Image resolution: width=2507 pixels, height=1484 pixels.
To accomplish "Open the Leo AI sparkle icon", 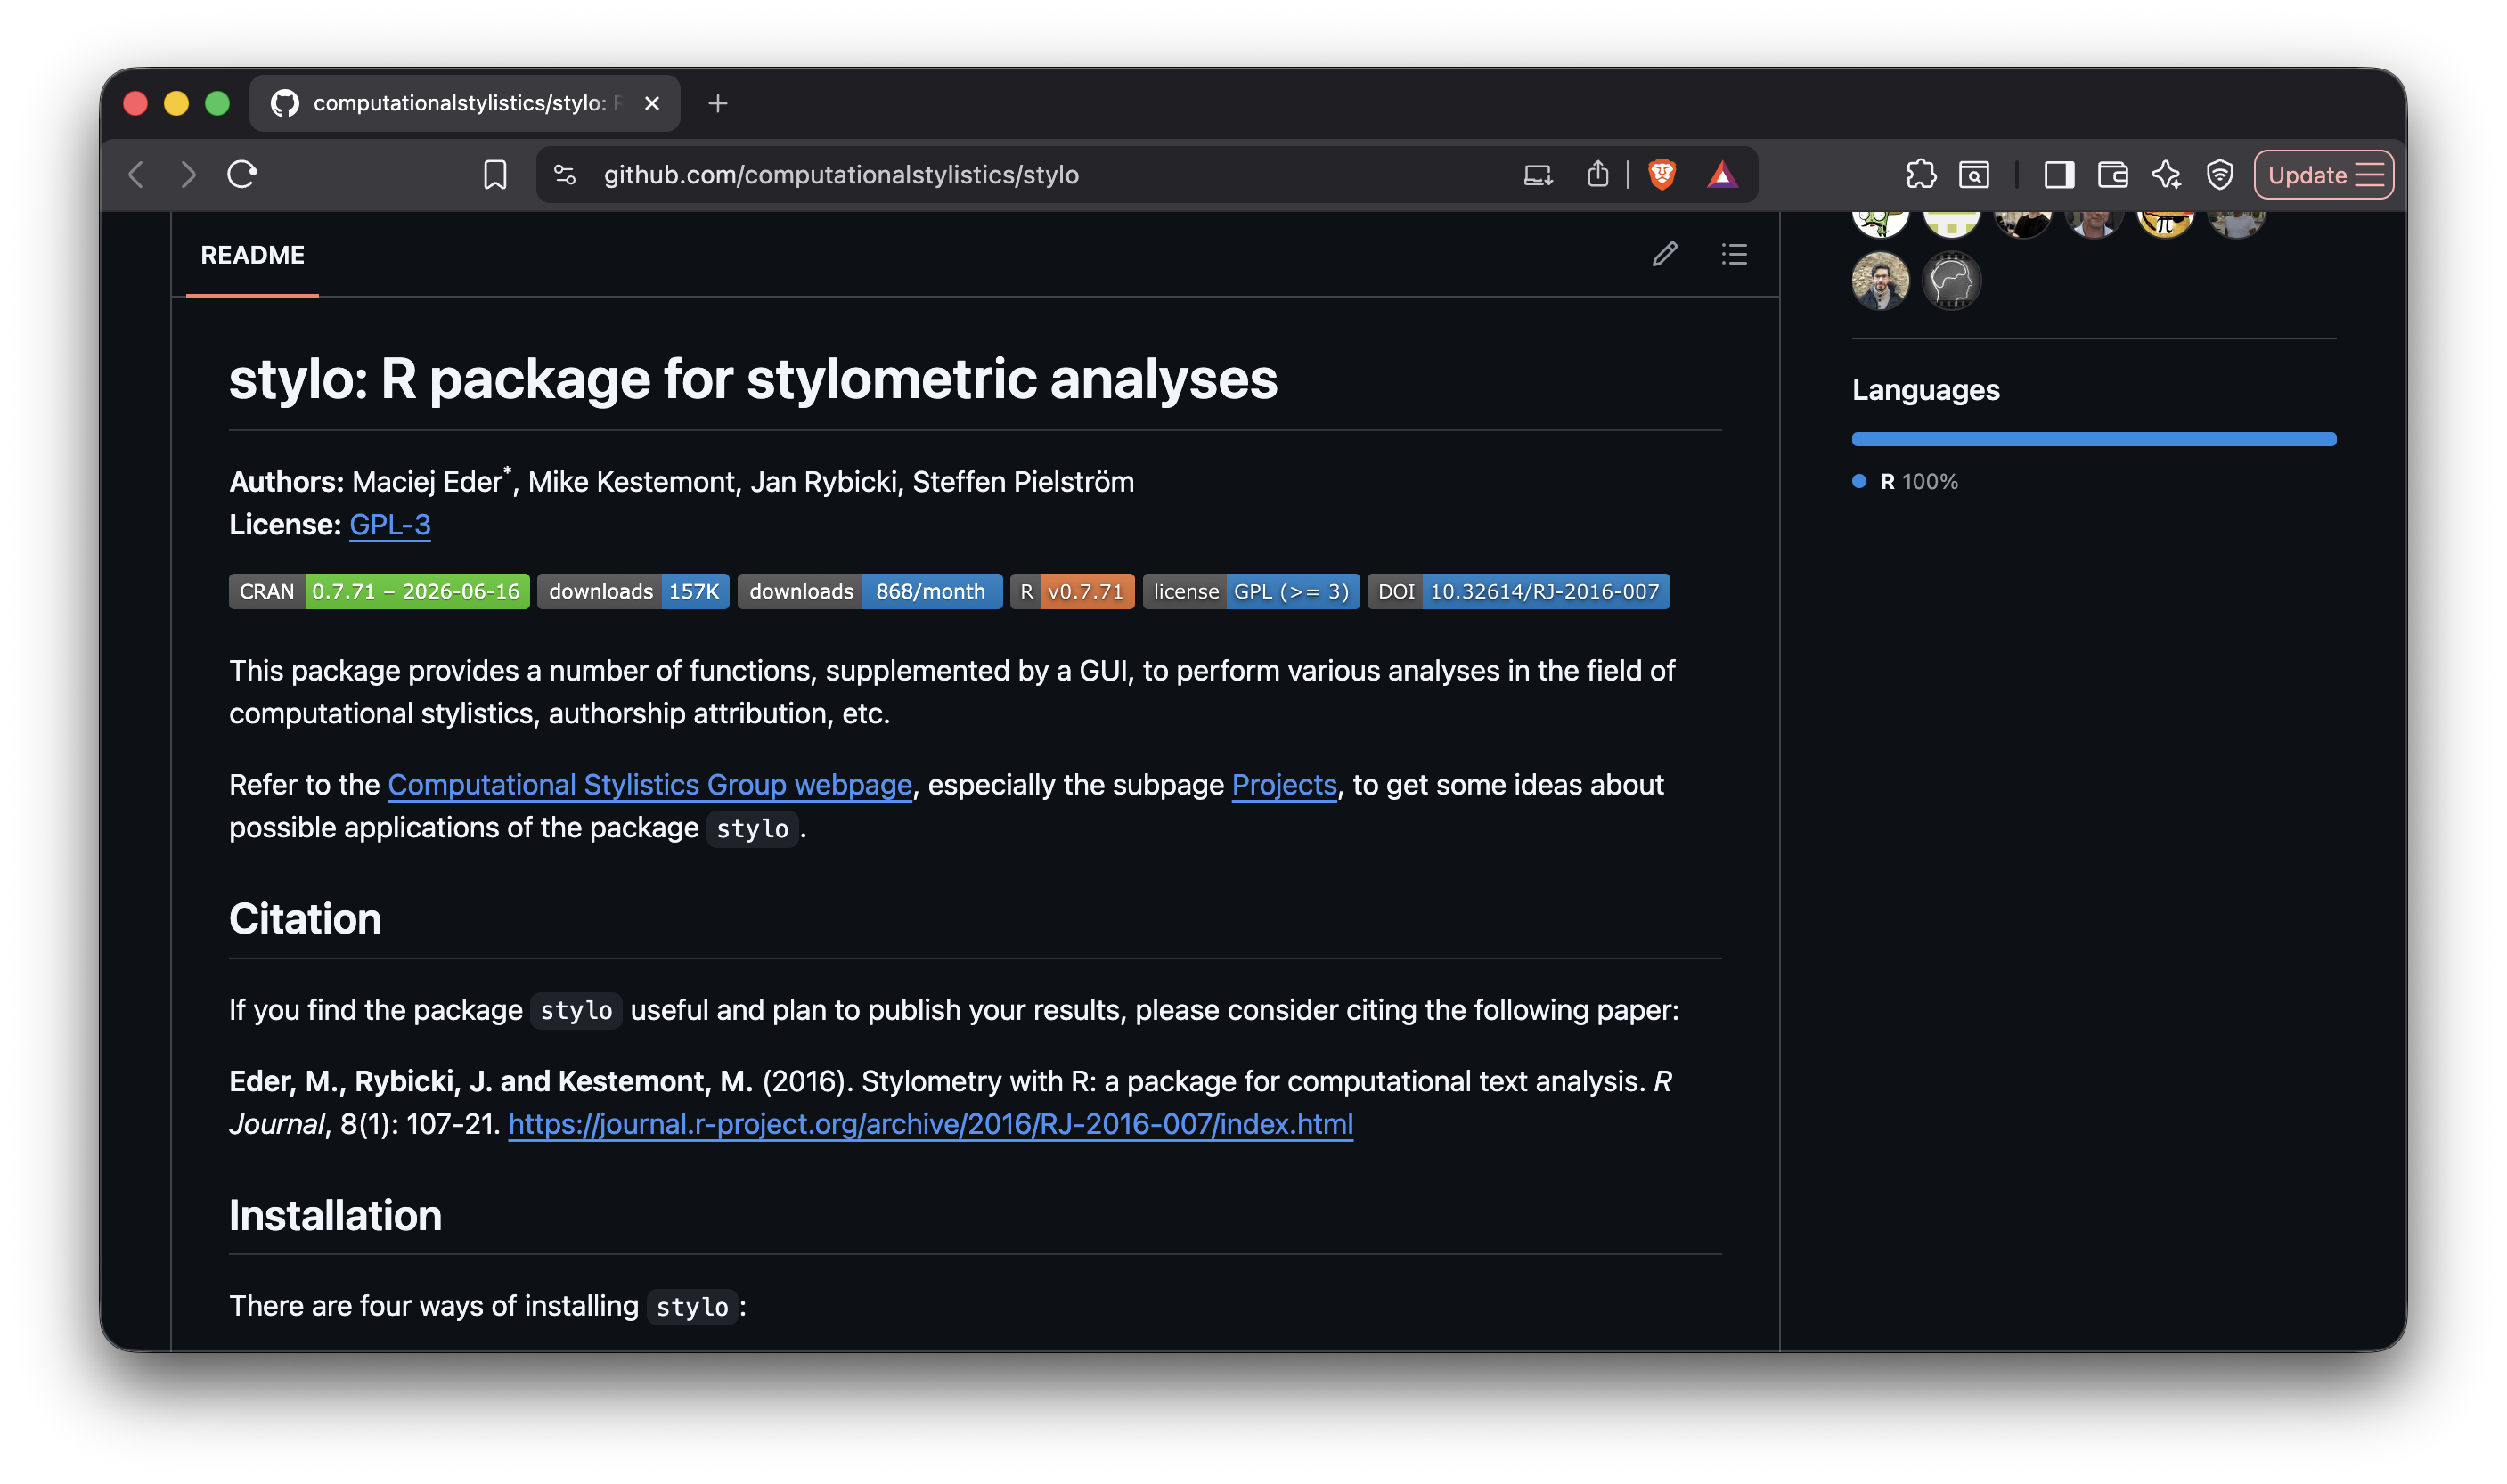I will (2166, 175).
